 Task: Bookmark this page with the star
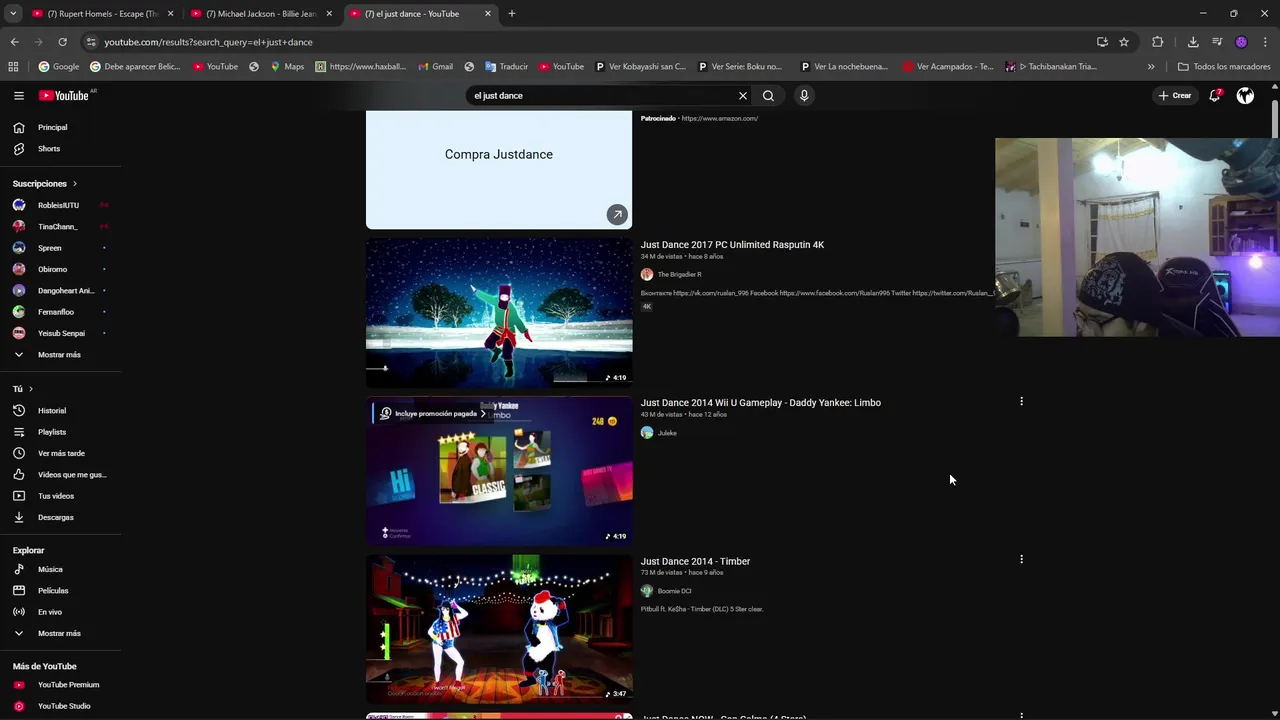pos(1124,42)
